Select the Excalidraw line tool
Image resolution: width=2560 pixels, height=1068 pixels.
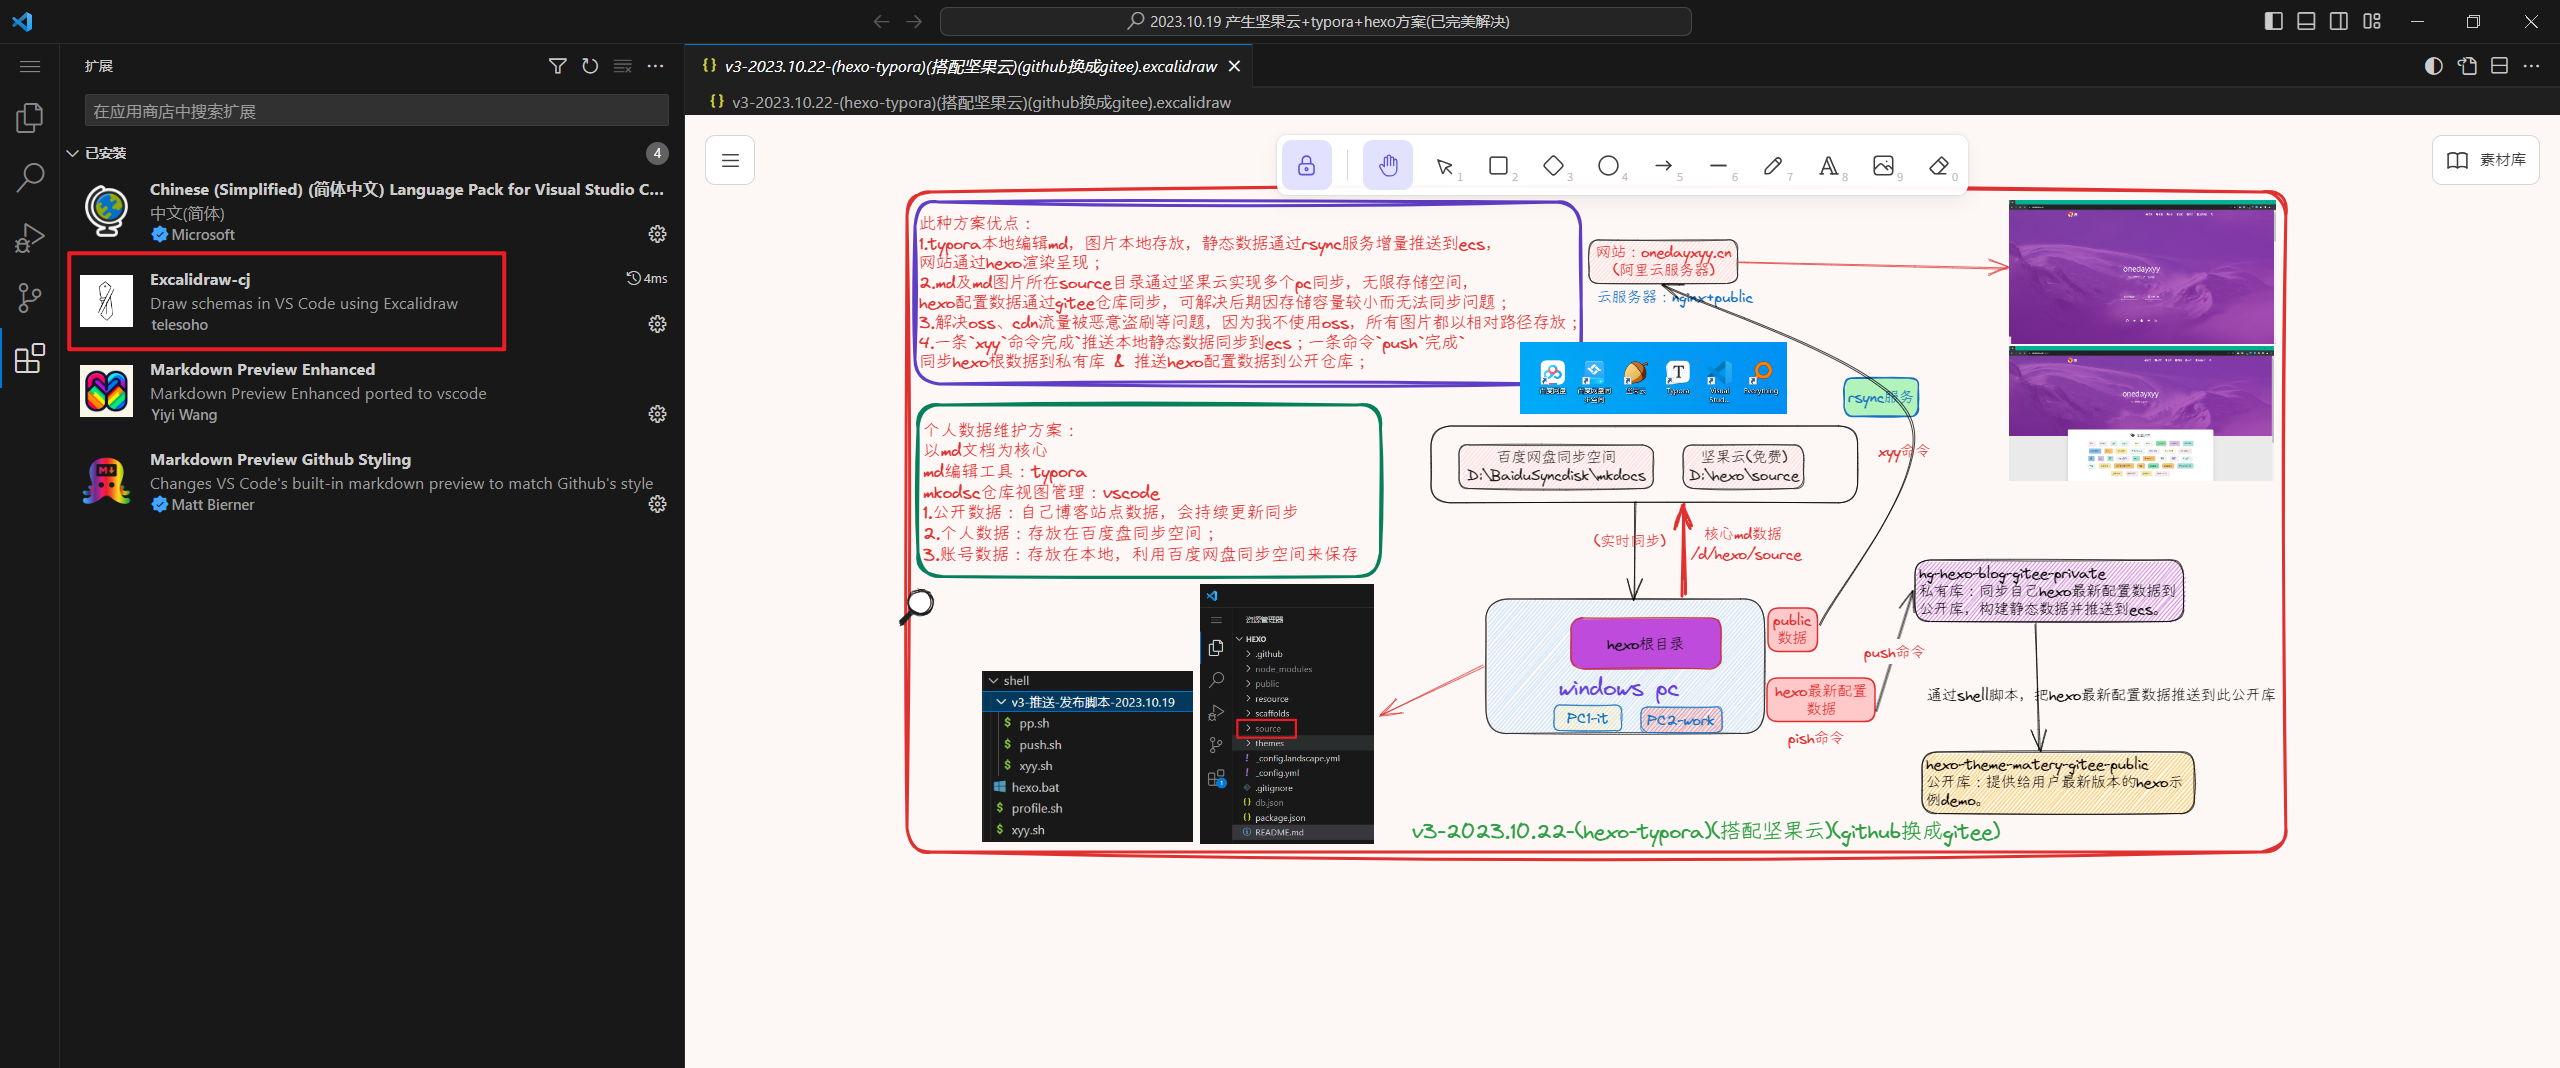pyautogui.click(x=1718, y=166)
